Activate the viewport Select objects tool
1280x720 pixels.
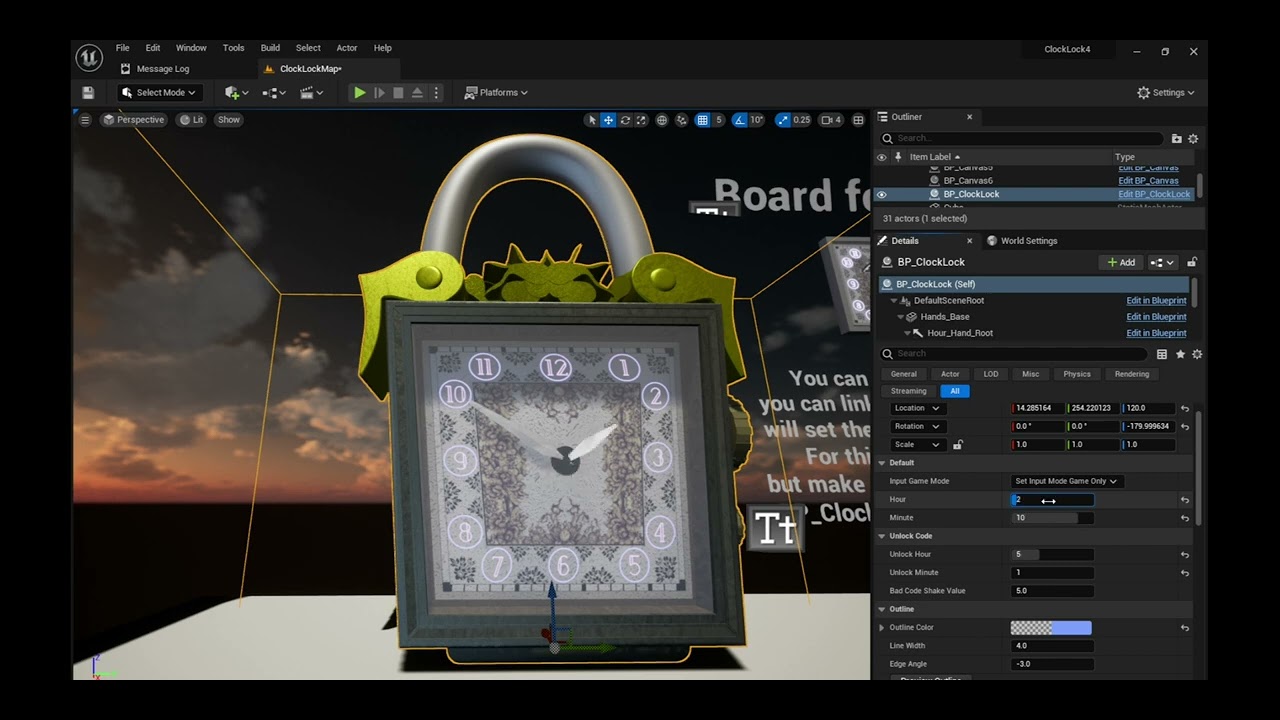pyautogui.click(x=592, y=120)
